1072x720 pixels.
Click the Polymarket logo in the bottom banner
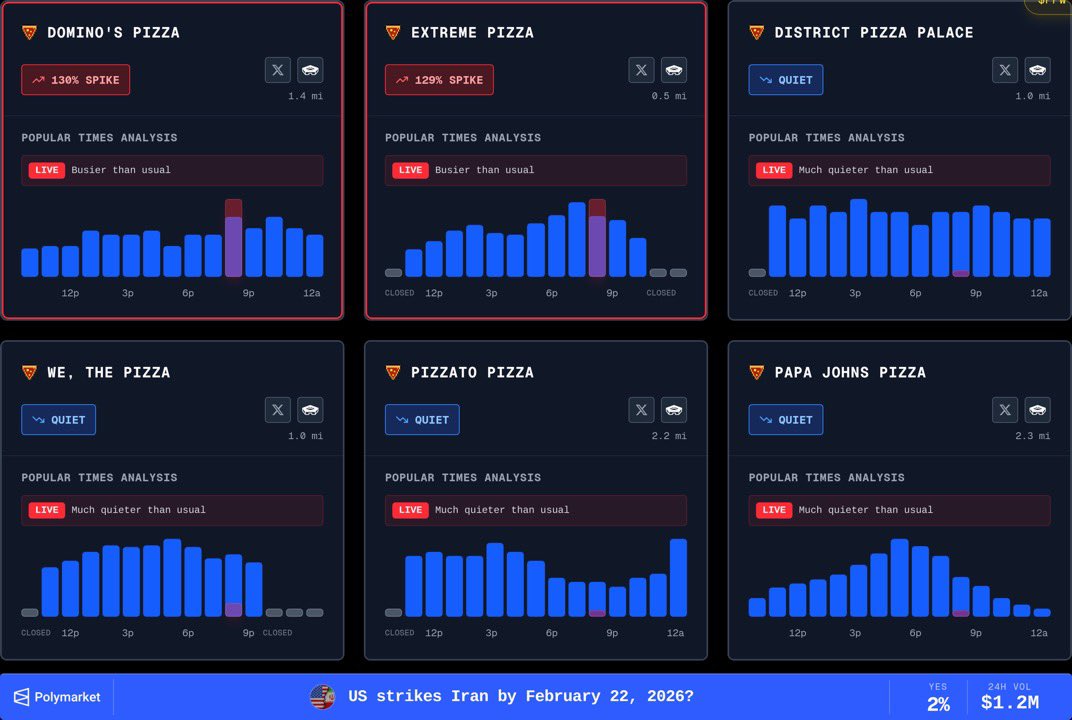tap(57, 696)
